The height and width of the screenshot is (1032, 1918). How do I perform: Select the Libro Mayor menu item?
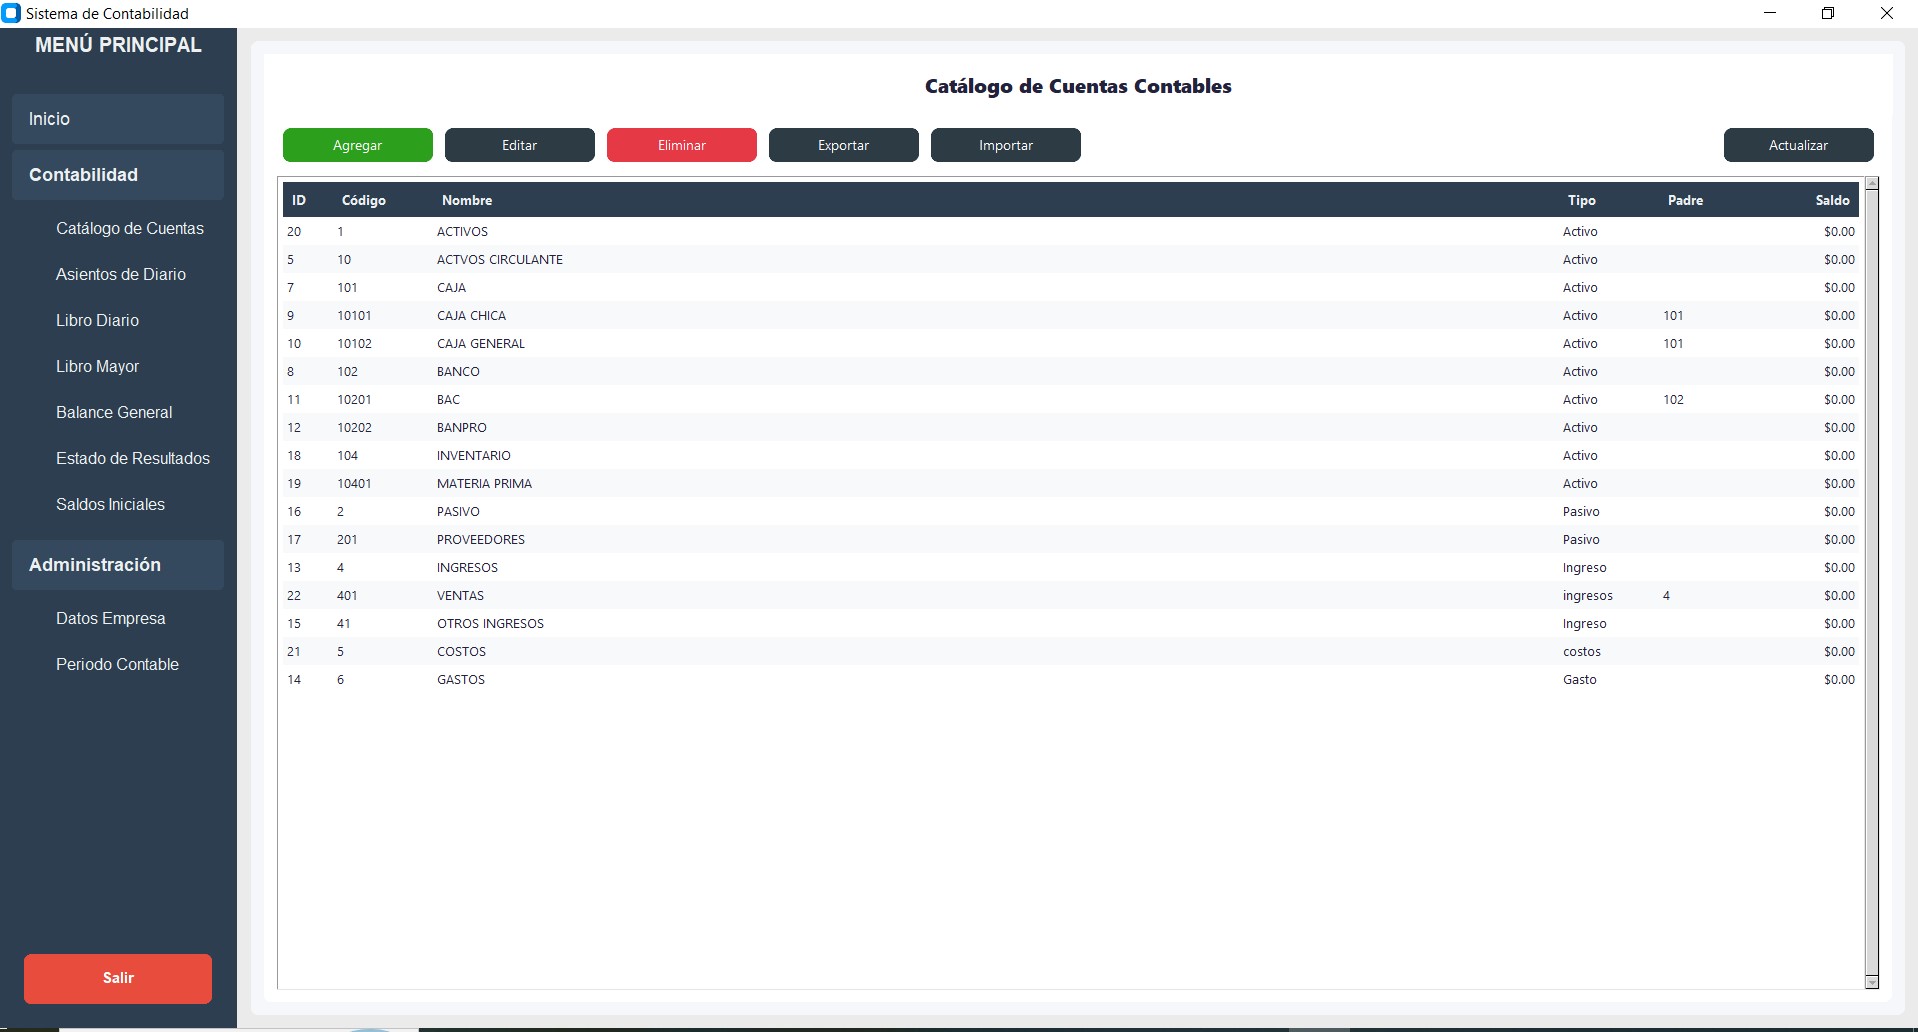pos(98,366)
